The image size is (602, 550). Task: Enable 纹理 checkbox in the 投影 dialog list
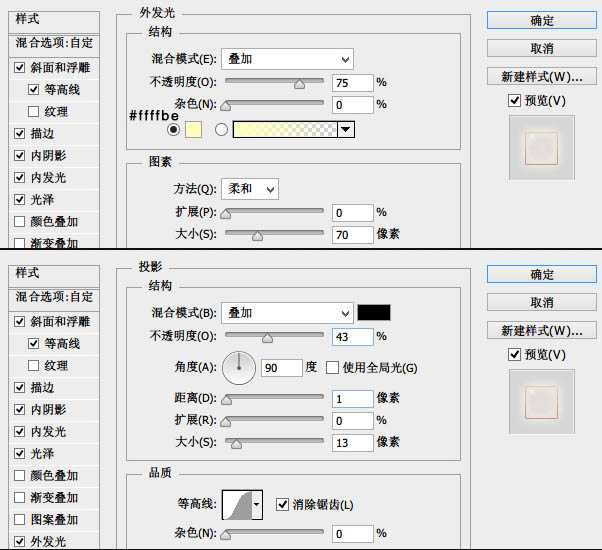click(x=33, y=365)
